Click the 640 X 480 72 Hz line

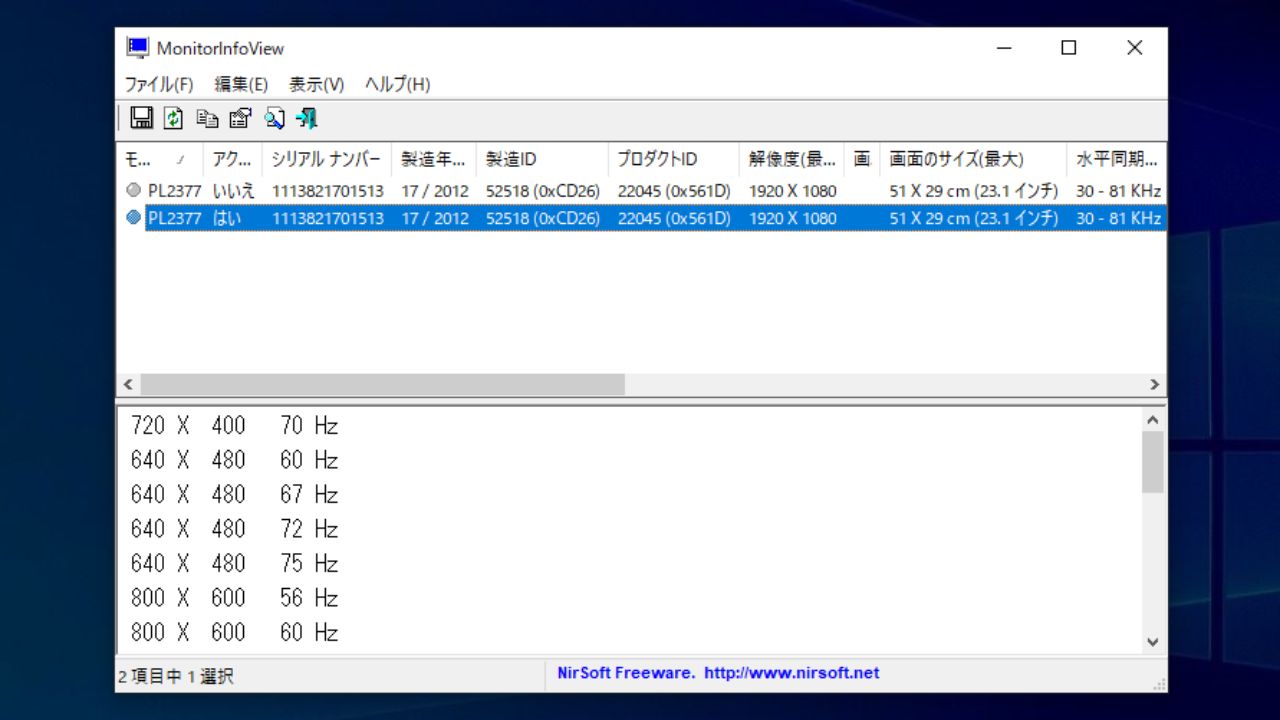tap(235, 529)
